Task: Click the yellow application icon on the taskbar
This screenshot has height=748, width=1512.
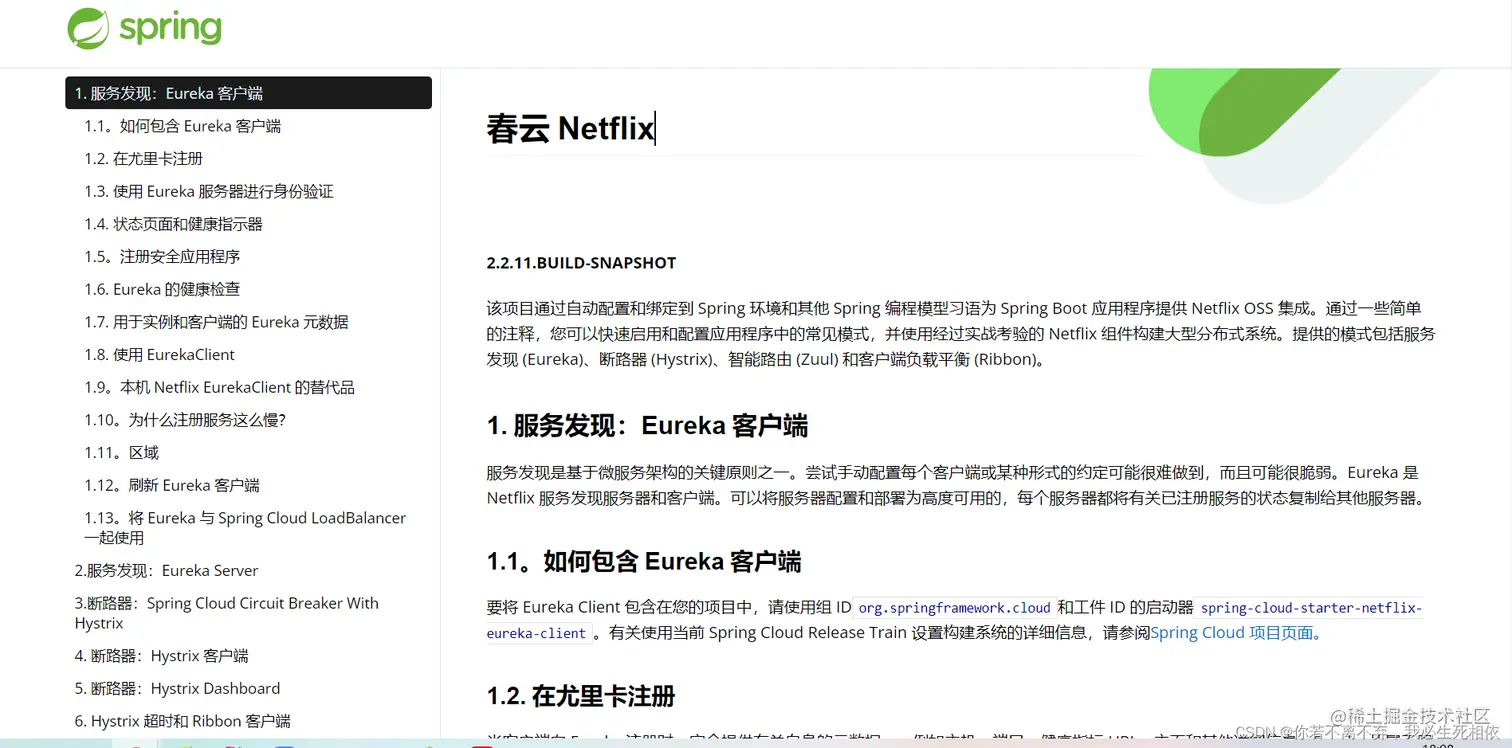Action: point(184,745)
